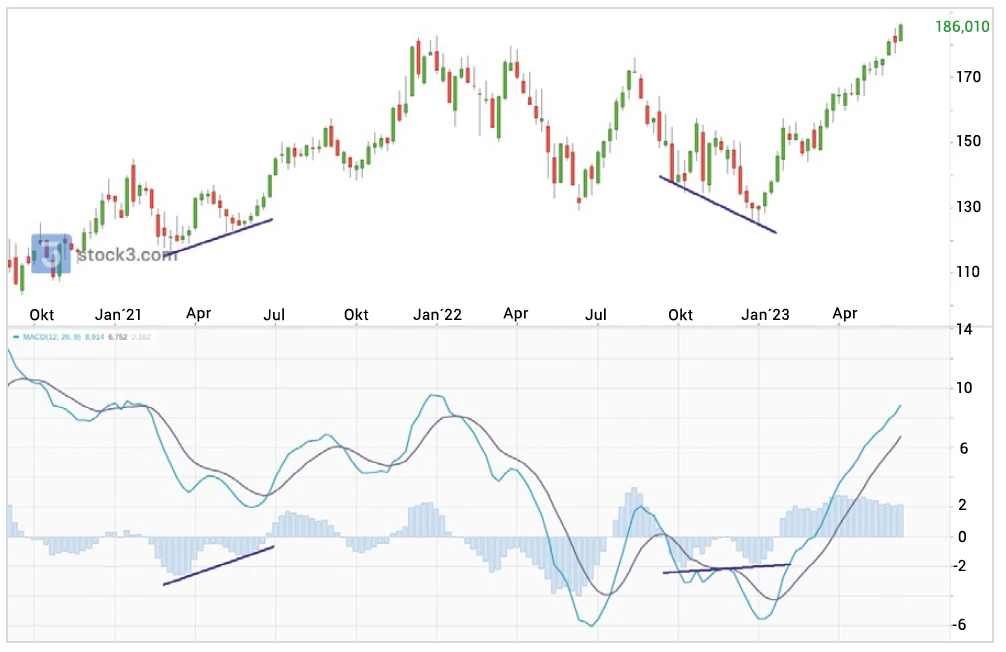
Task: Click the MACD value 10 axis label
Action: pos(964,388)
